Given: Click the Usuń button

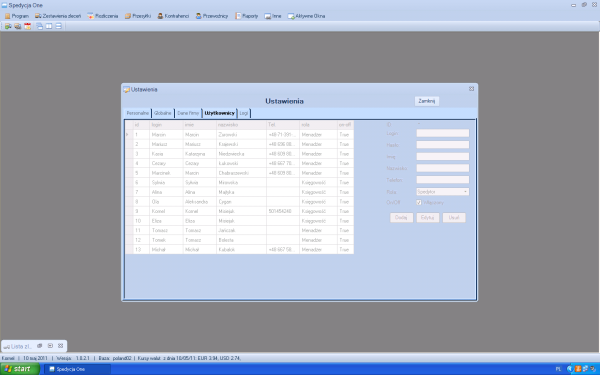Looking at the screenshot, I should point(454,217).
